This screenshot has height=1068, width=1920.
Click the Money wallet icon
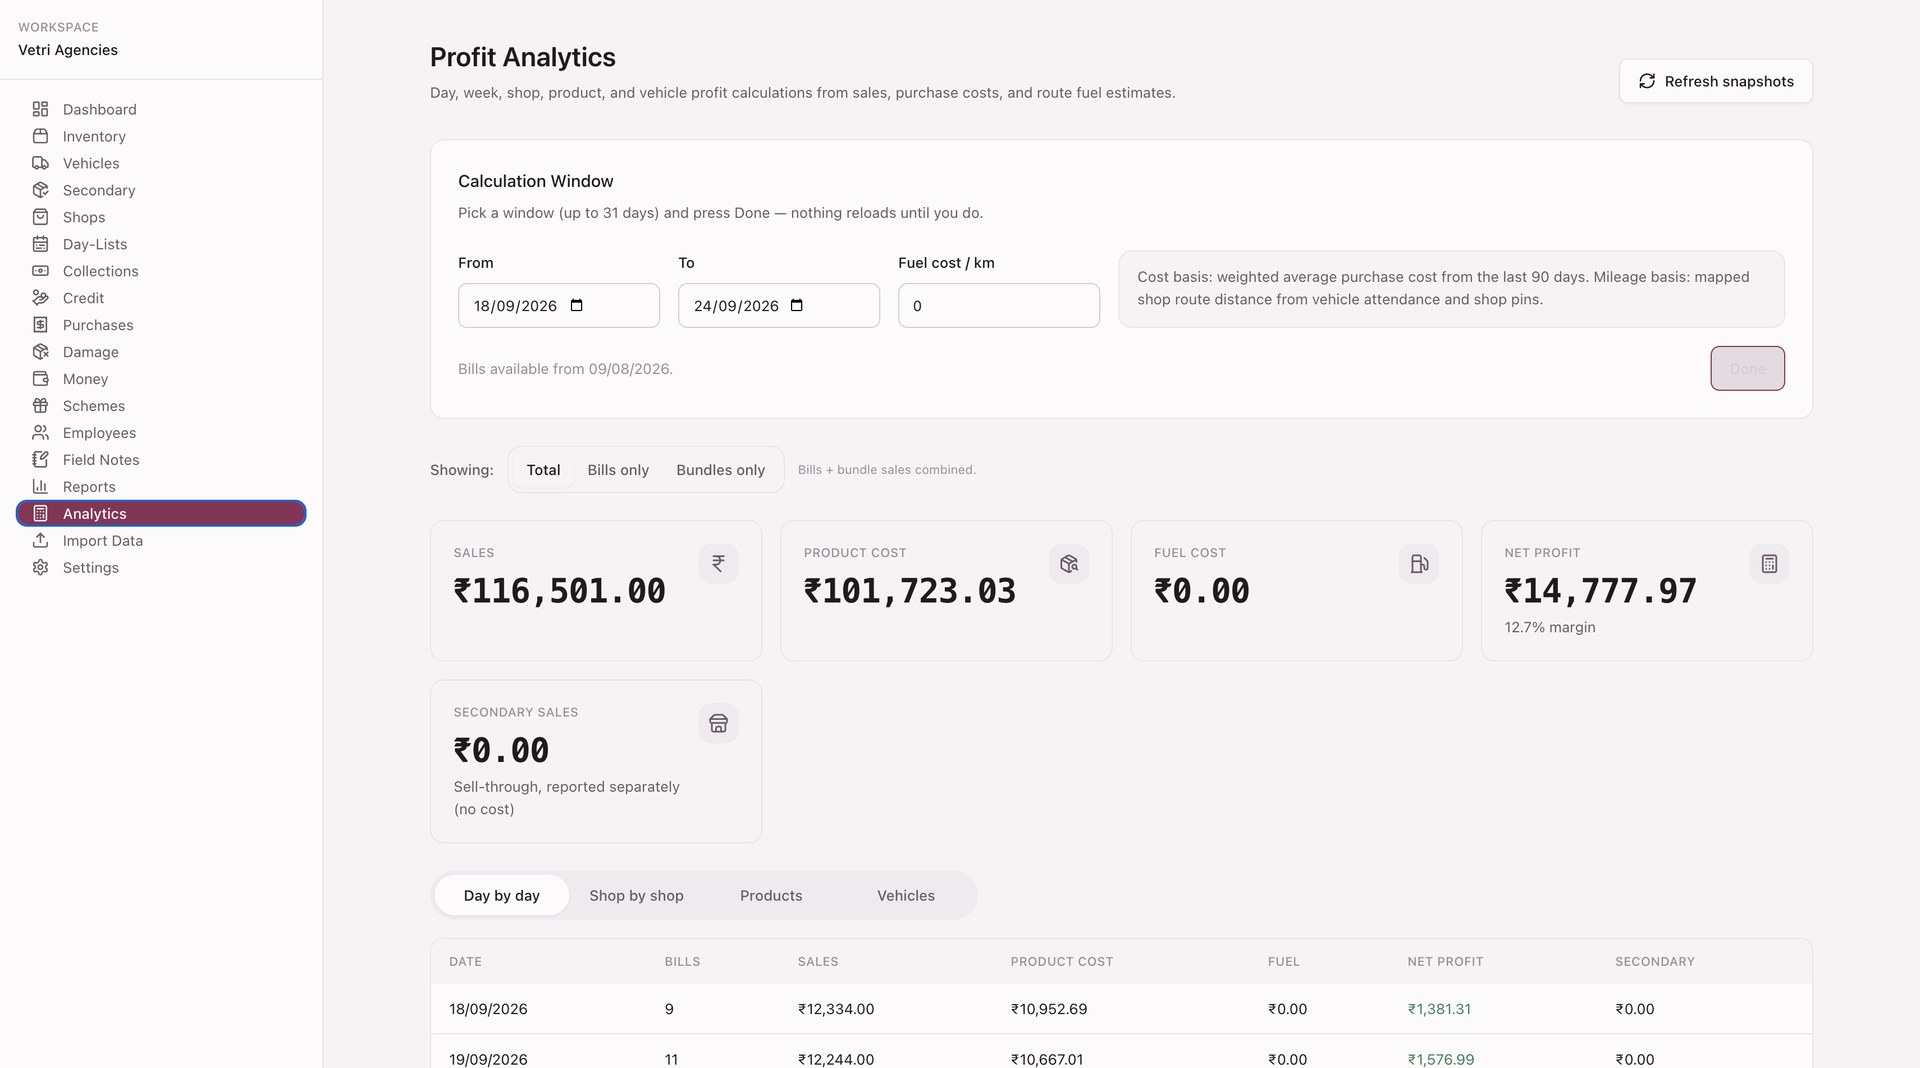pyautogui.click(x=40, y=379)
